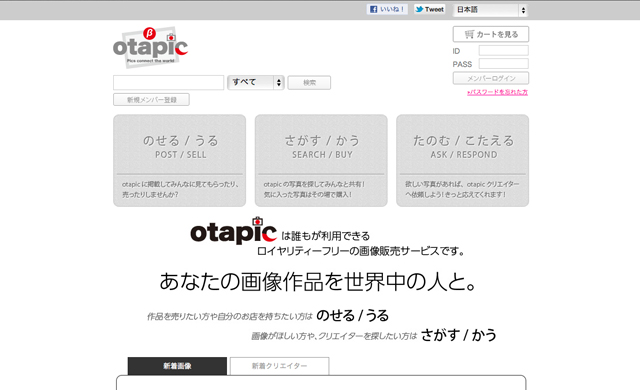640x390 pixels.
Task: Open the 日本語 language dropdown
Action: [490, 10]
